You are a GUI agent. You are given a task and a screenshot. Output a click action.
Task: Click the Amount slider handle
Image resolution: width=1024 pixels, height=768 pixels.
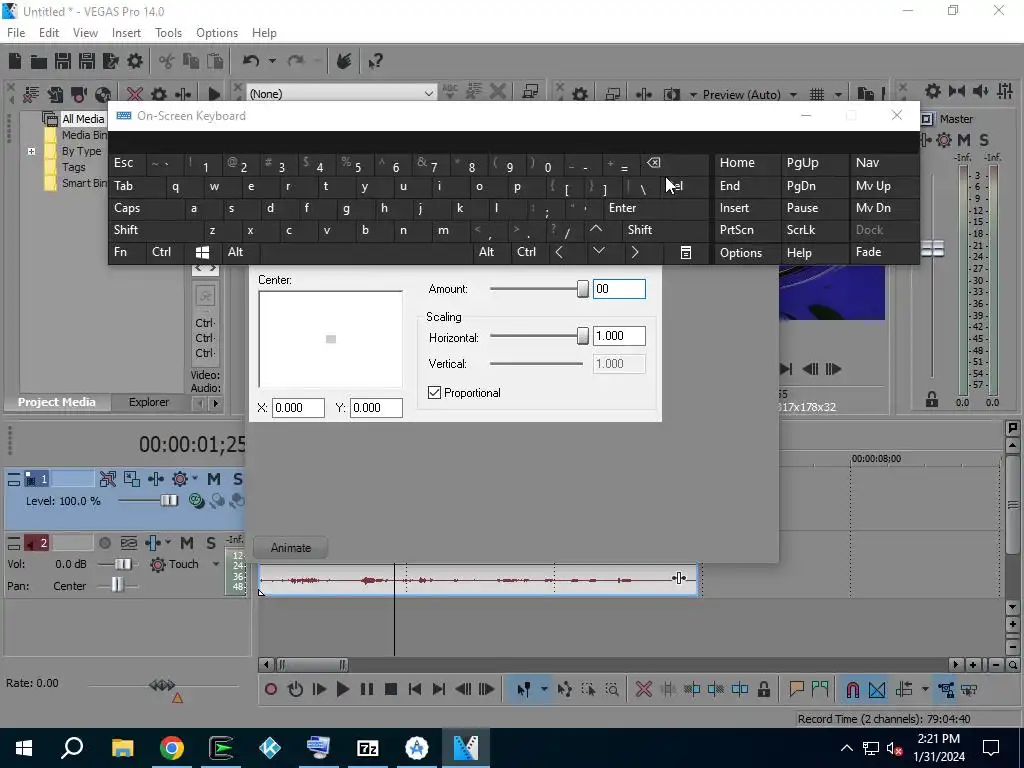tap(583, 289)
